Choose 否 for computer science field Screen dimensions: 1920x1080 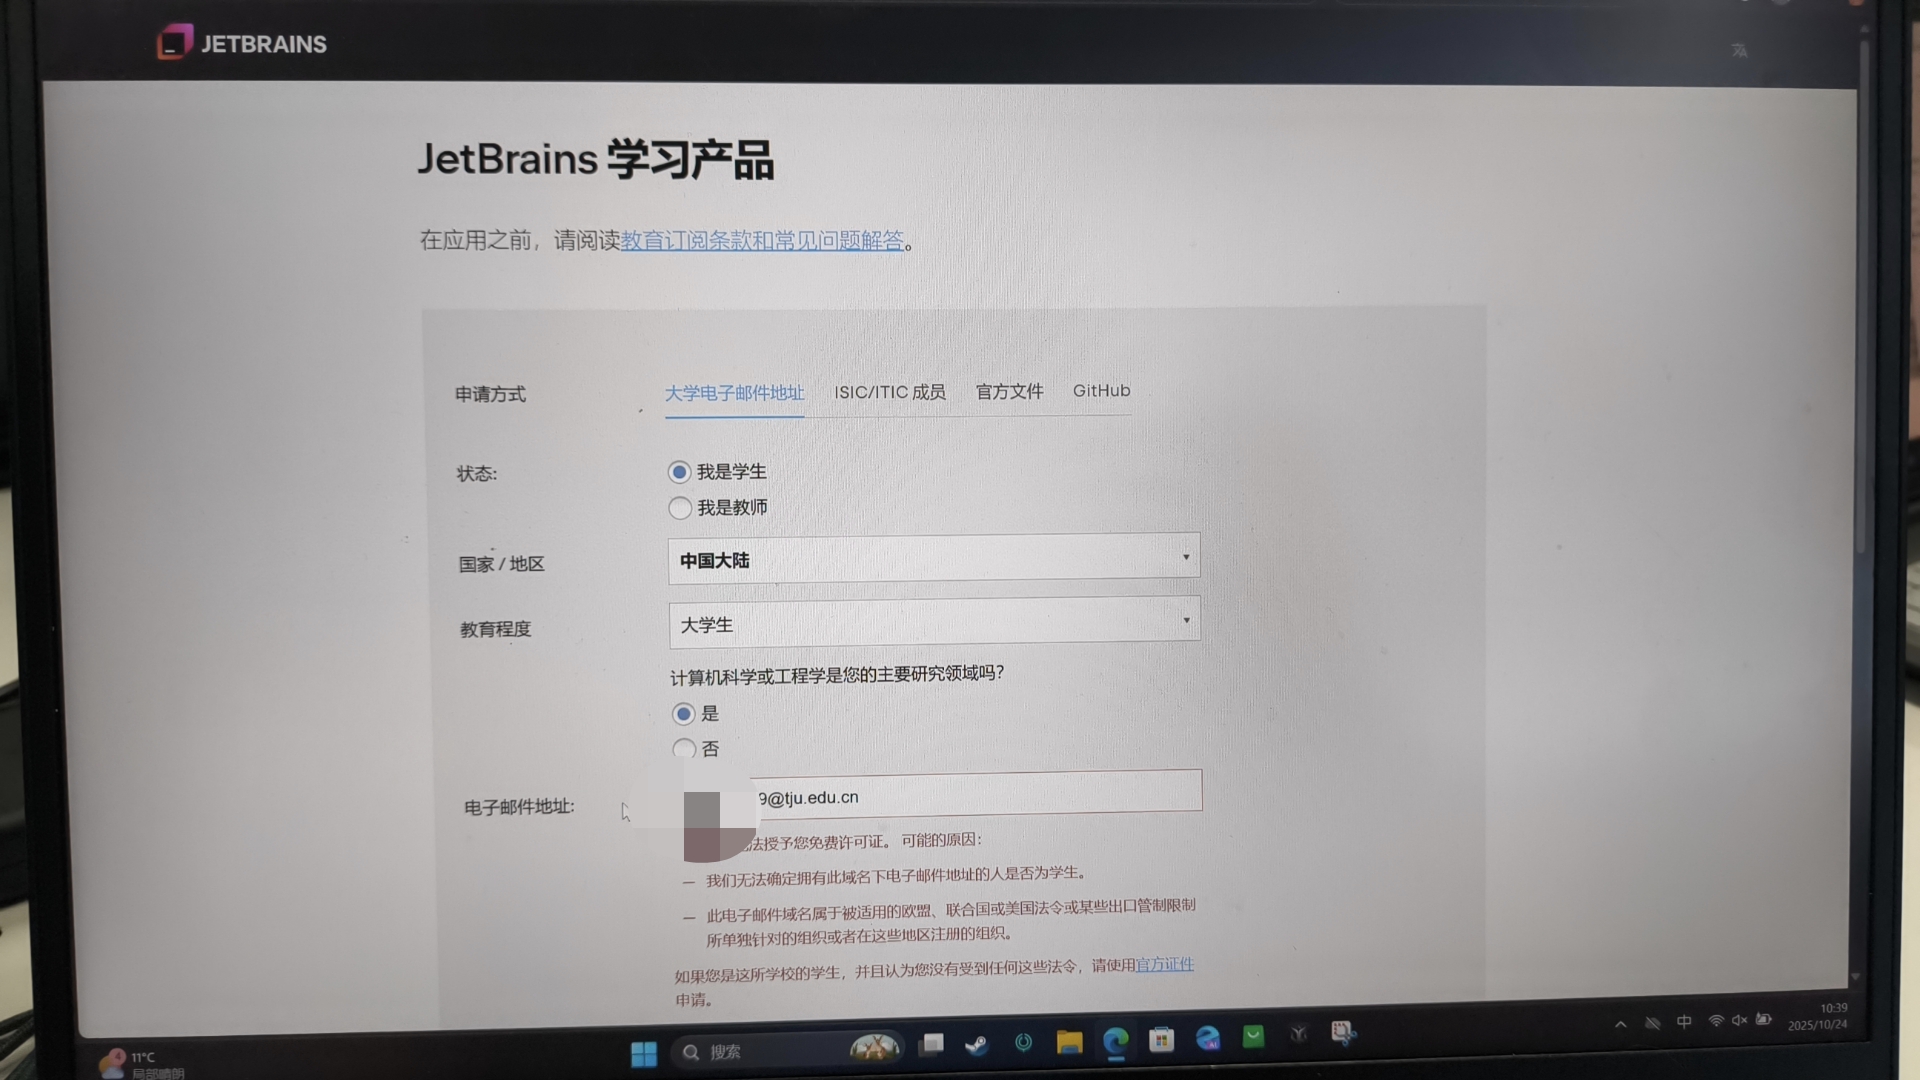click(684, 749)
